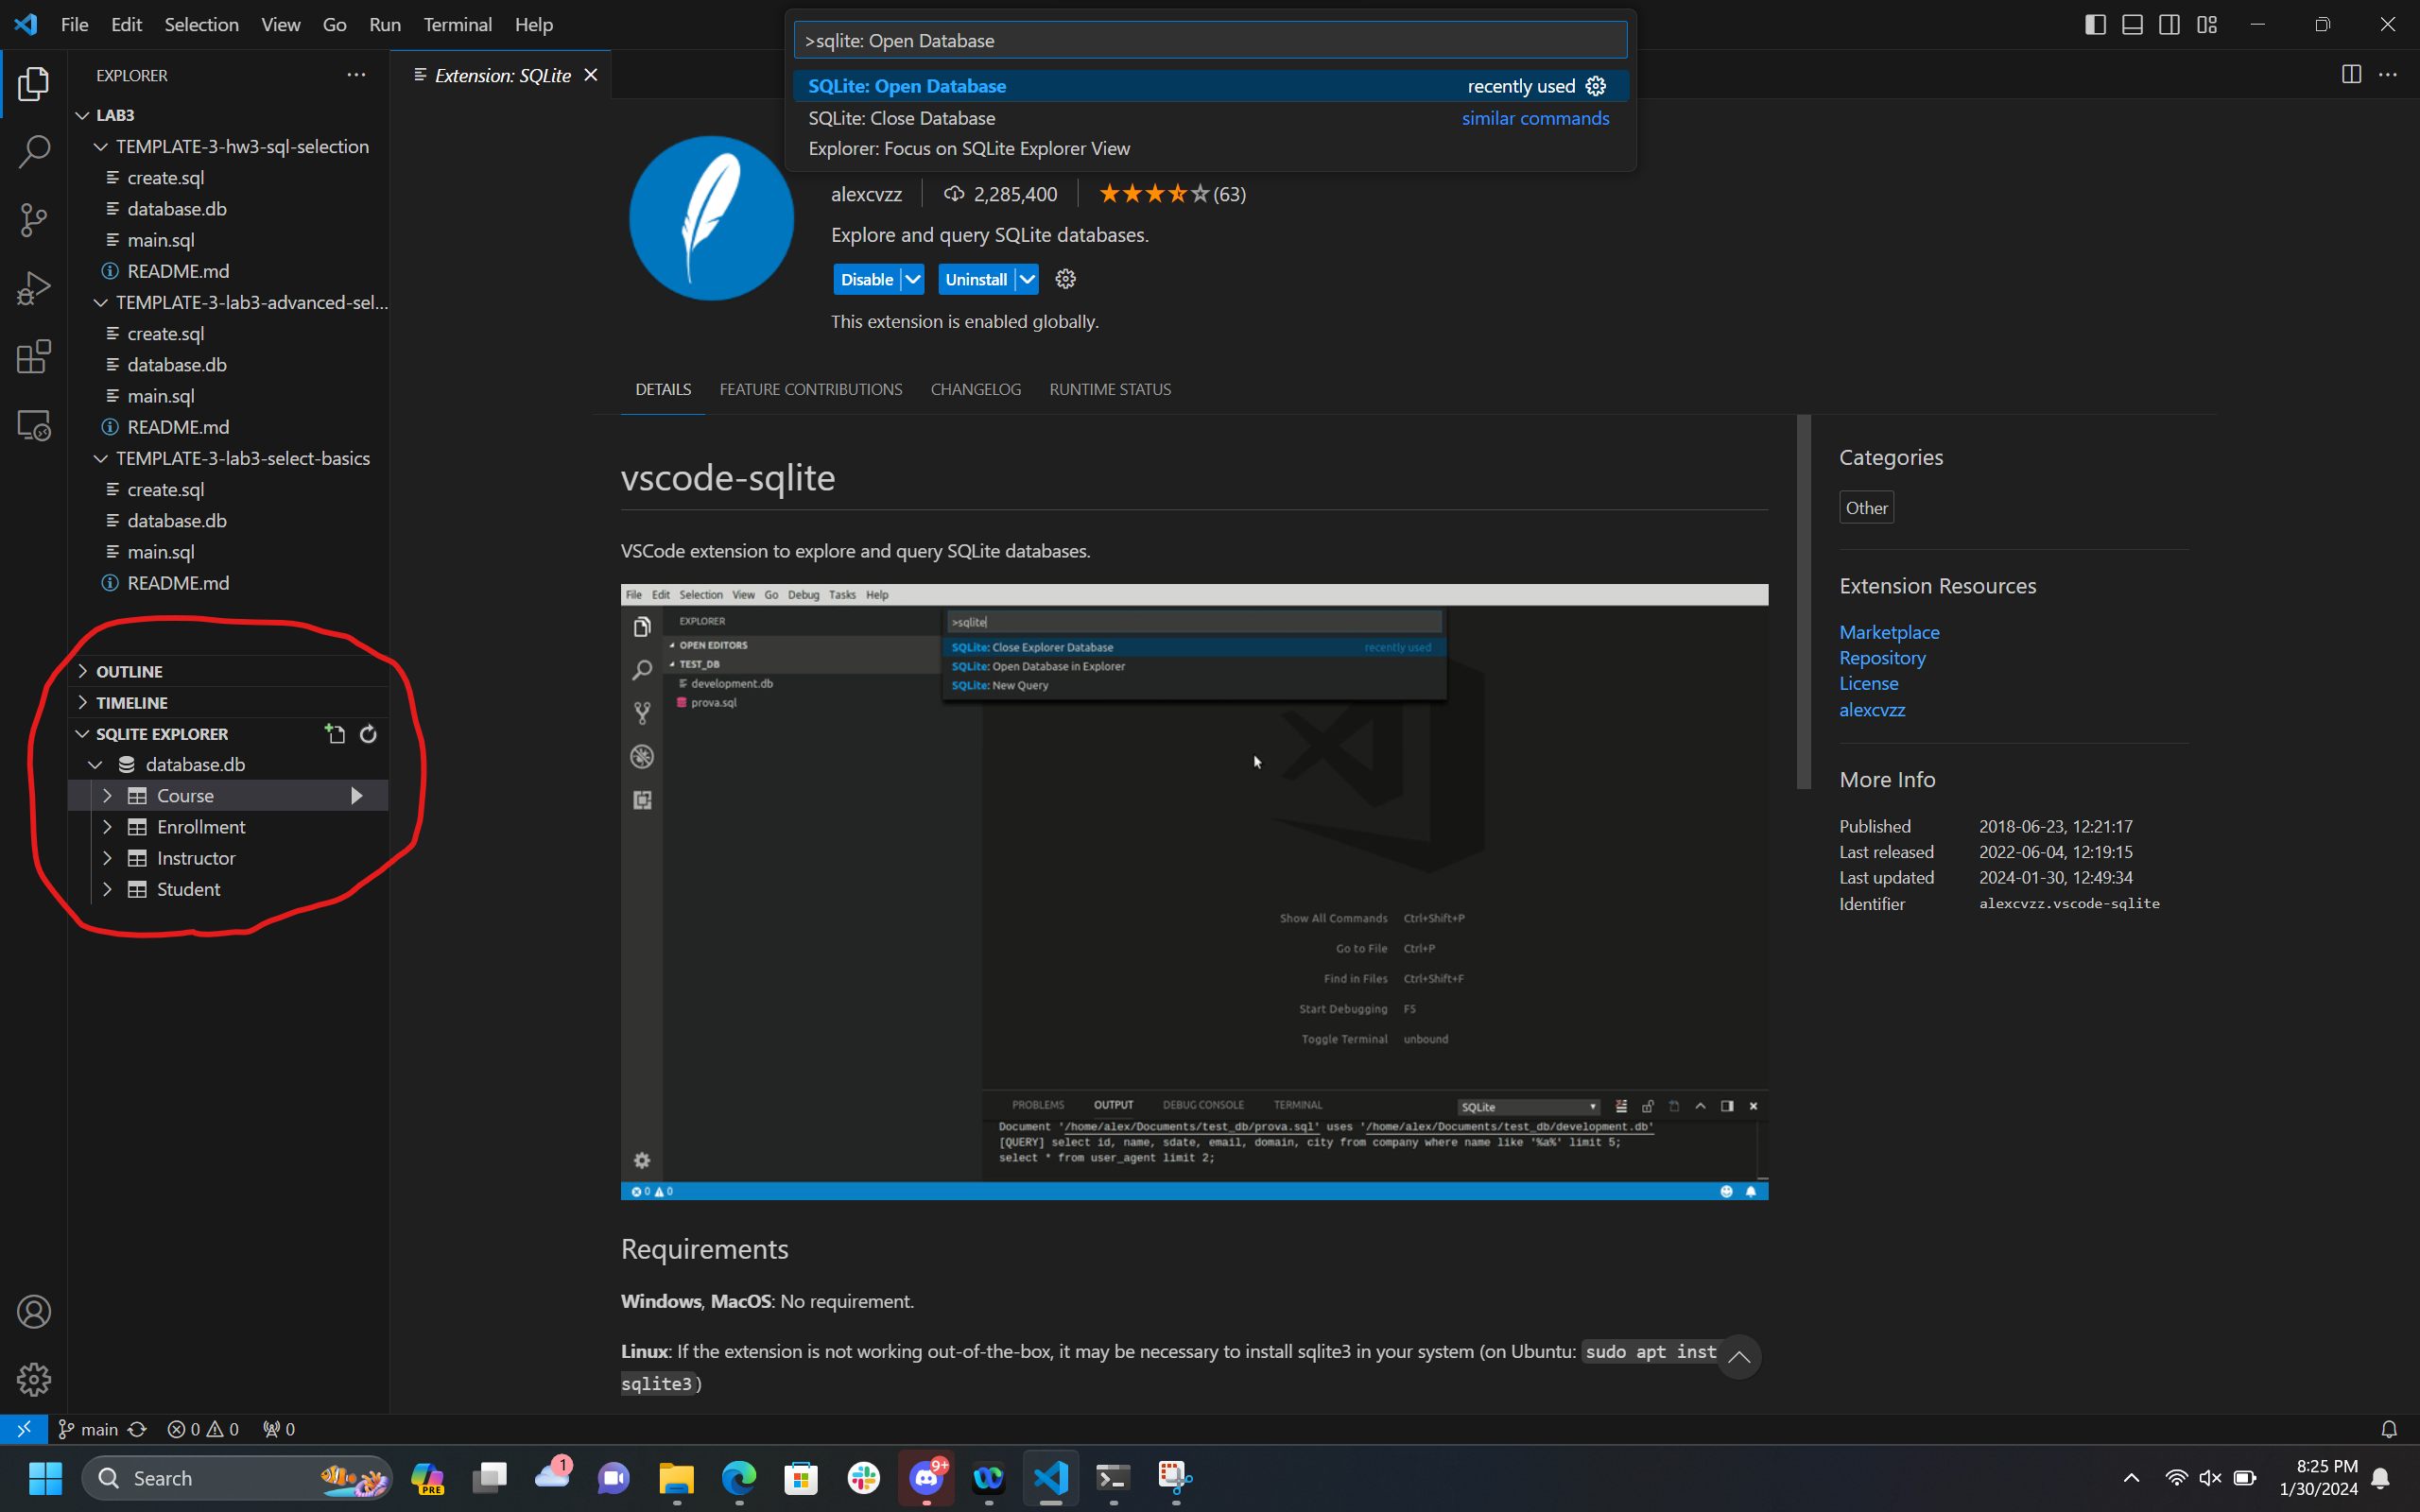Toggle the bottom panel layout button
The width and height of the screenshot is (2420, 1512).
pyautogui.click(x=2132, y=25)
